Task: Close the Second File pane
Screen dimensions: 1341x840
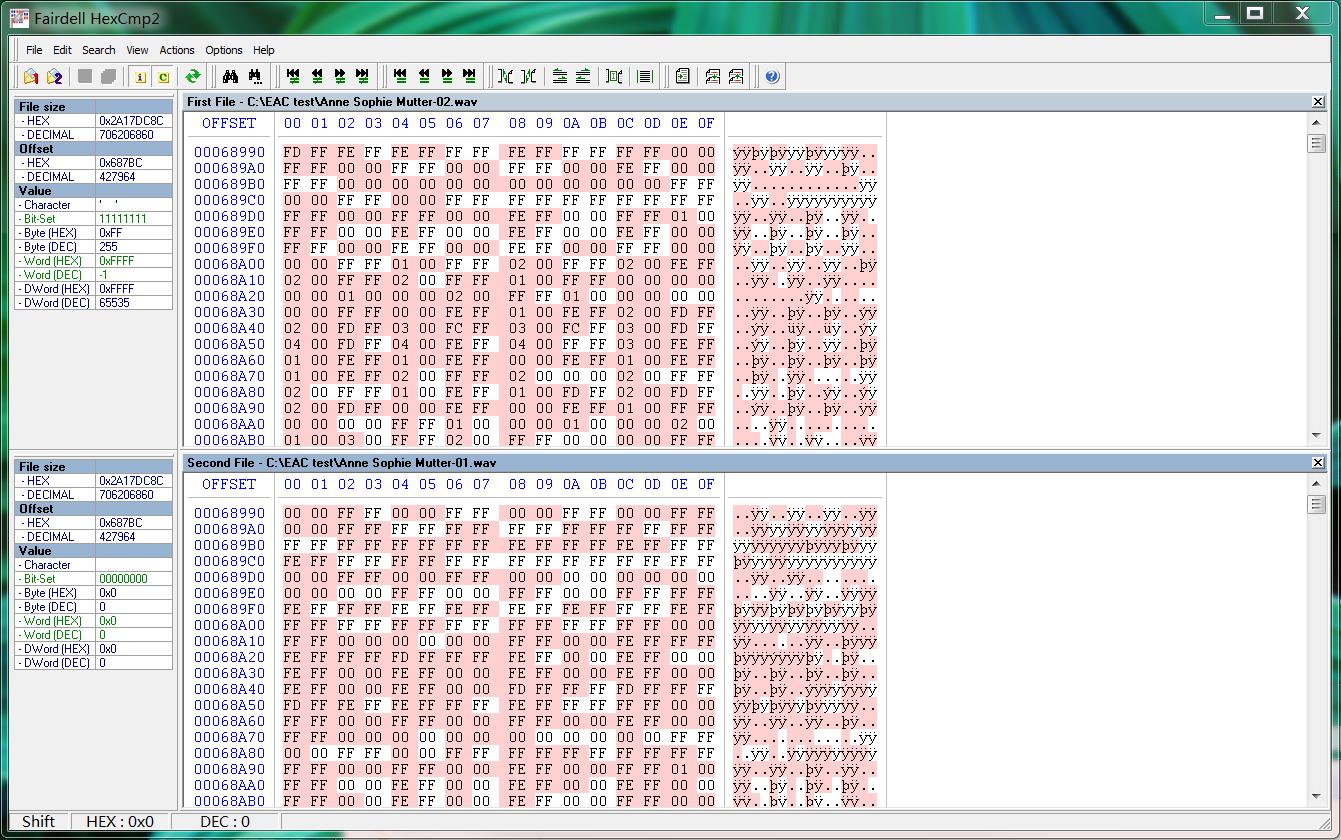Action: tap(1318, 463)
